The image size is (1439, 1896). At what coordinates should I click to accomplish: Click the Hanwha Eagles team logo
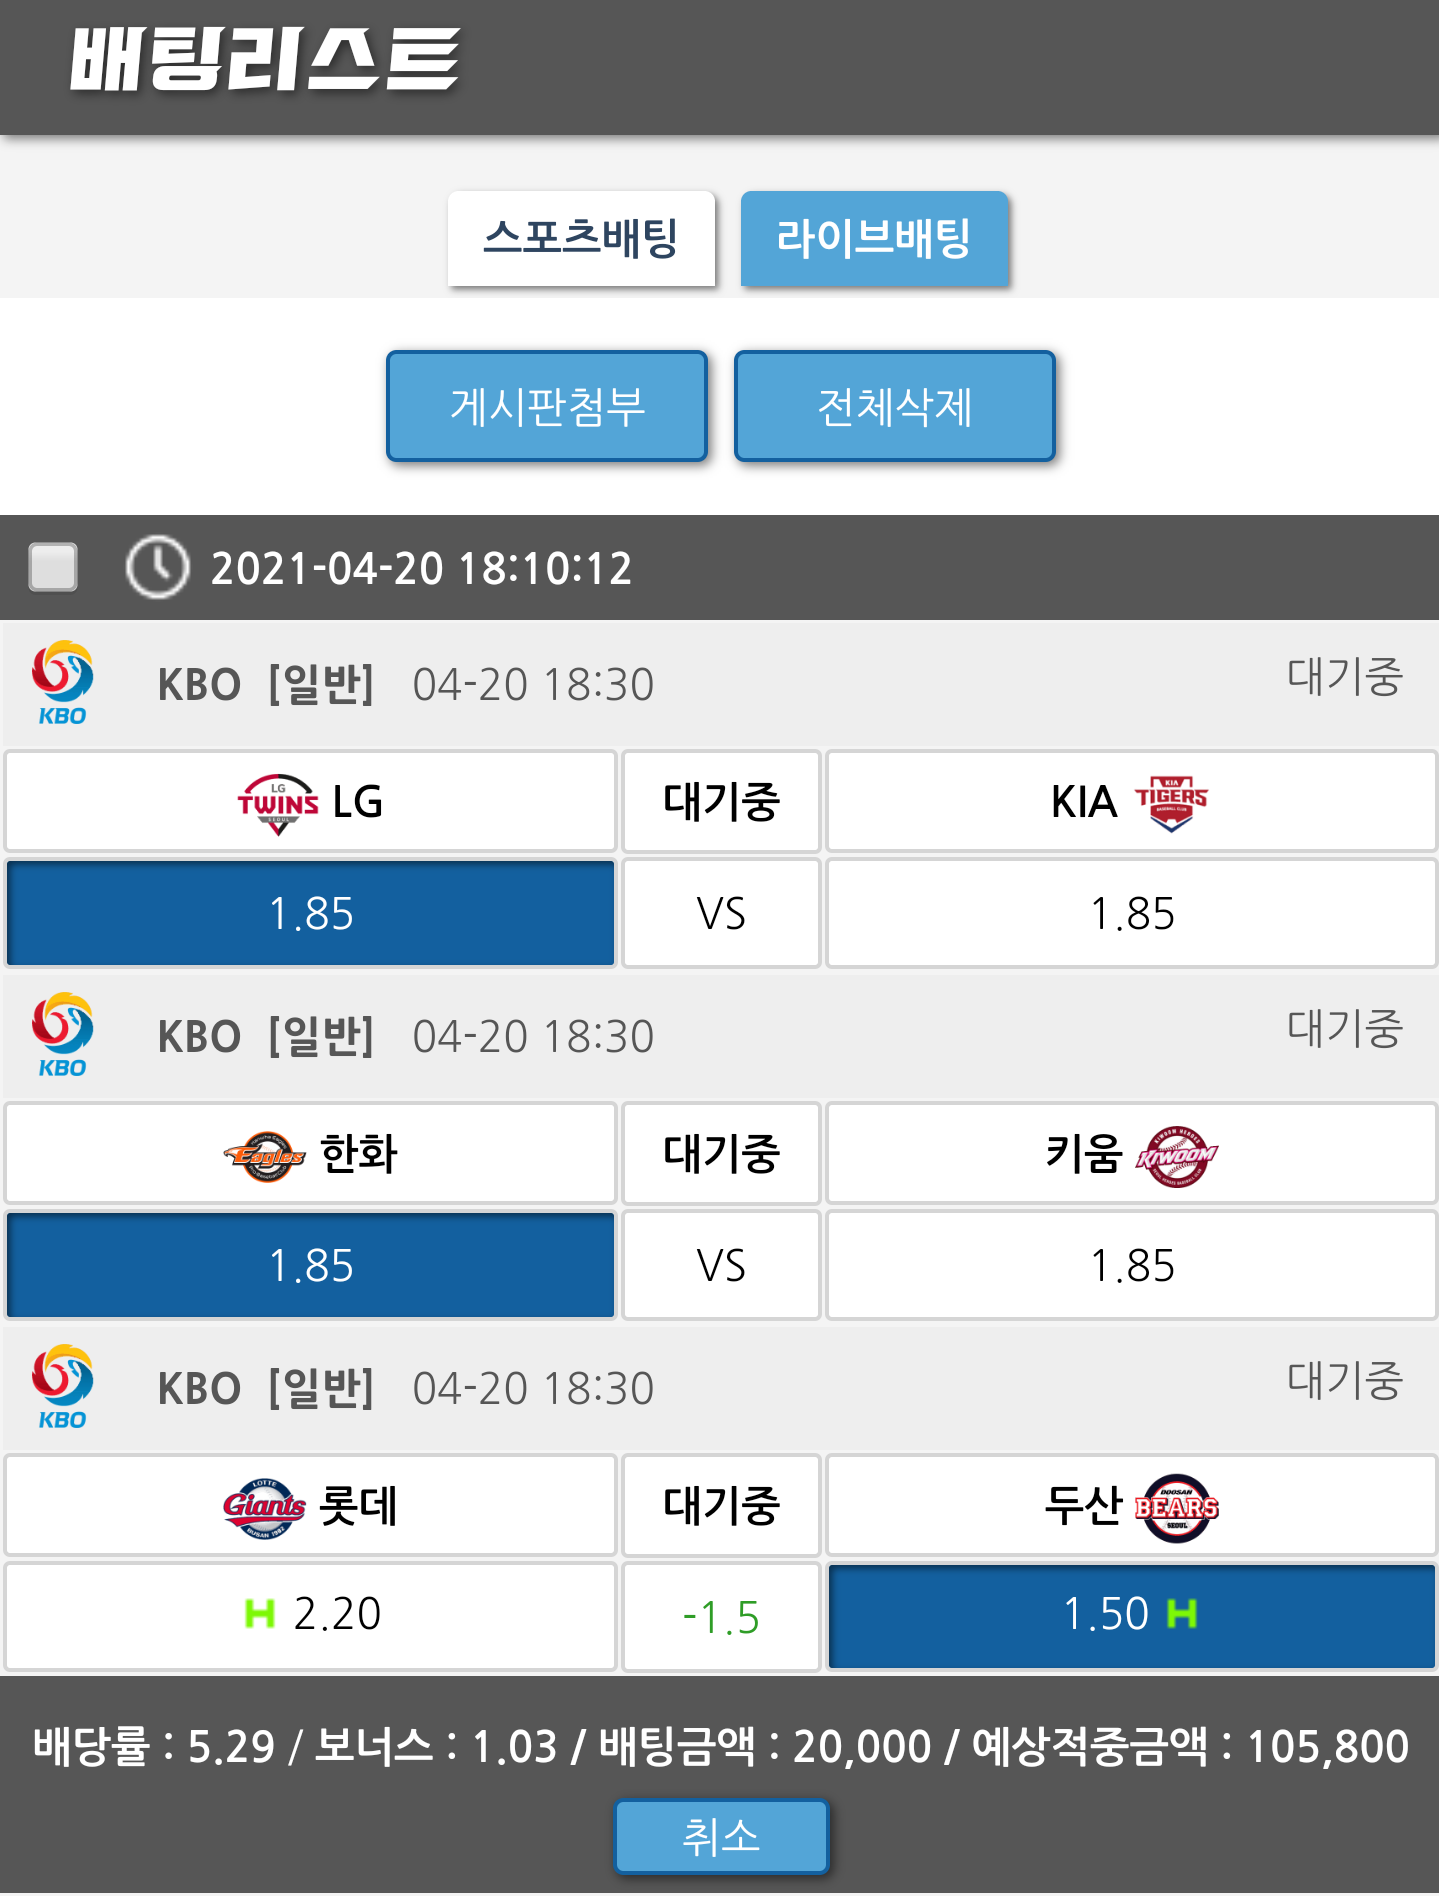(264, 1156)
